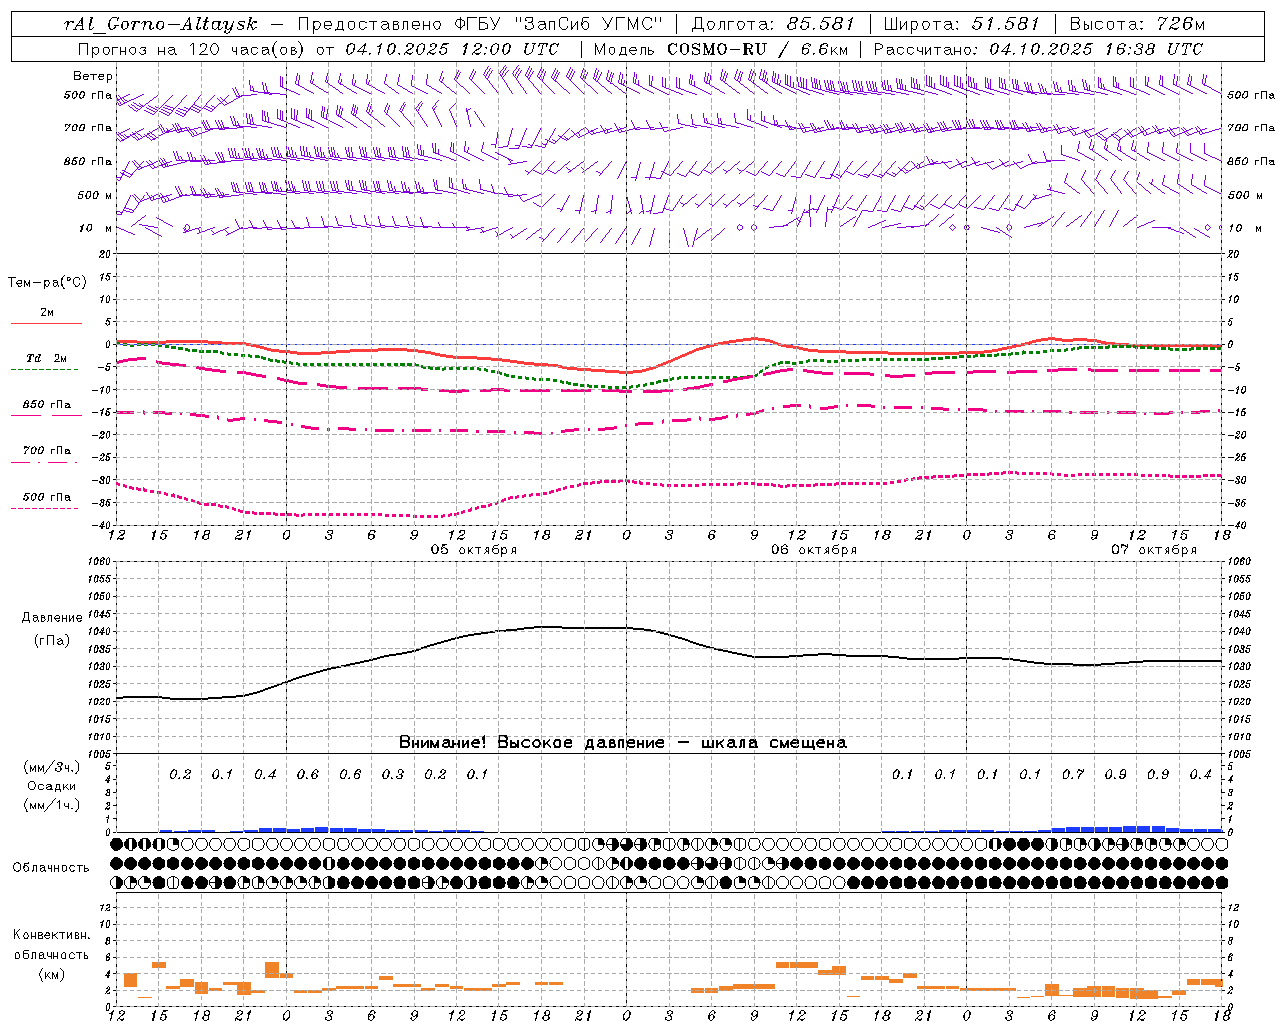Click the station title rAl_Gorno-Altaysk

(x=160, y=24)
